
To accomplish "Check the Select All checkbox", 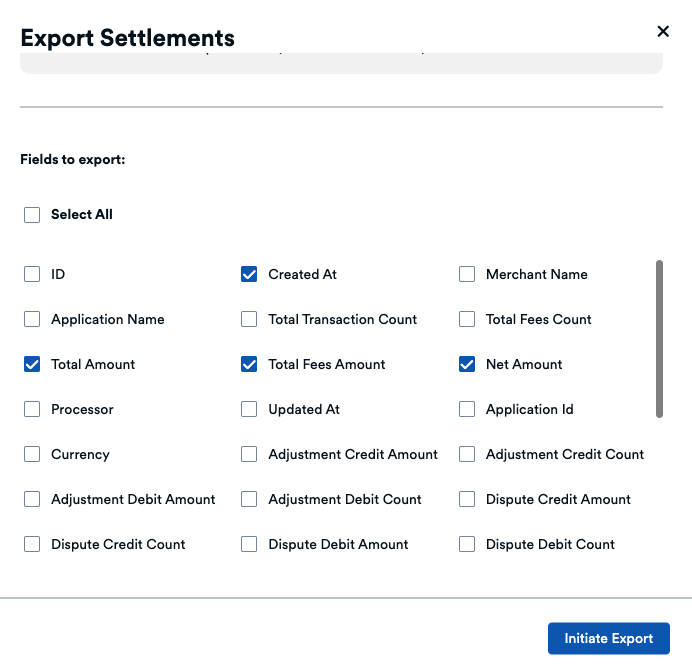I will coord(32,215).
